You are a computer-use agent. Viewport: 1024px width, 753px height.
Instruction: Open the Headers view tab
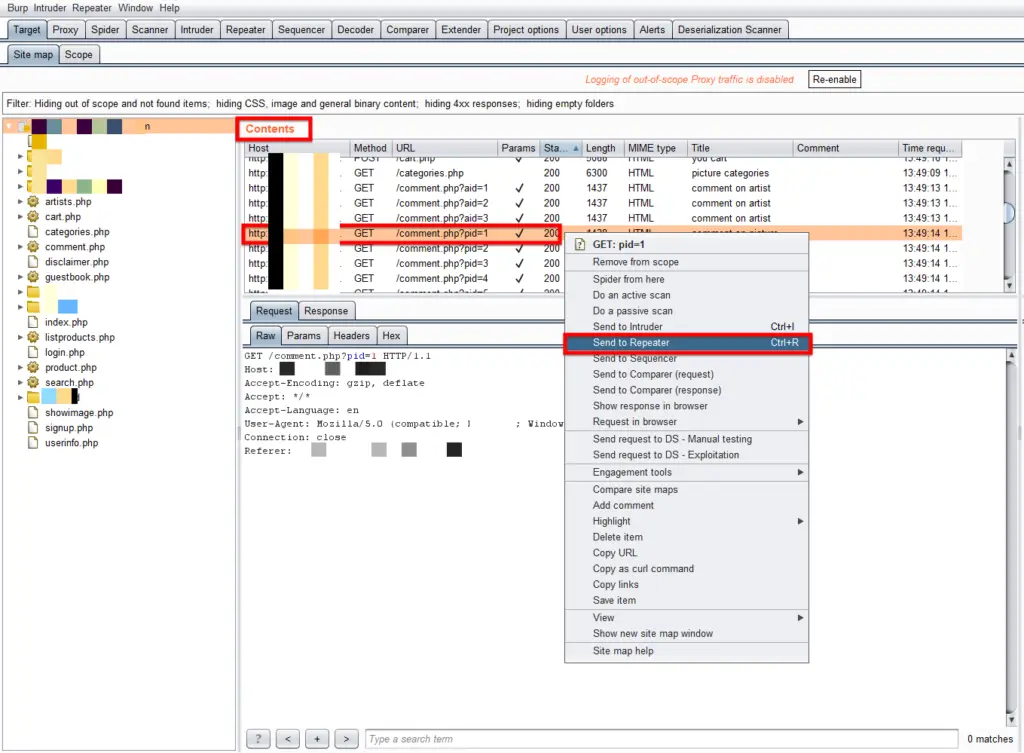coord(351,336)
